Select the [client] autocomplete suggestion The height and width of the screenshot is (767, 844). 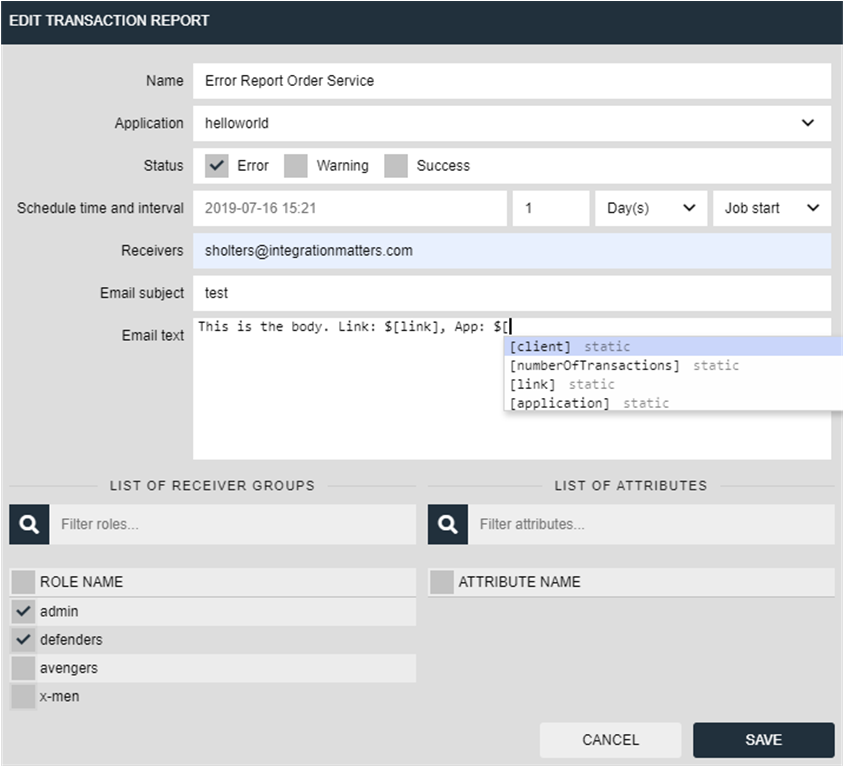673,347
